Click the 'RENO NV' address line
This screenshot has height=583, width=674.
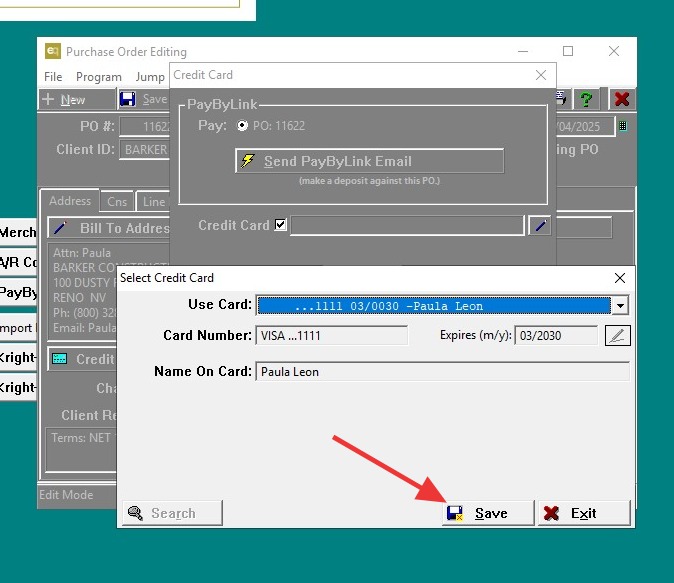click(80, 298)
